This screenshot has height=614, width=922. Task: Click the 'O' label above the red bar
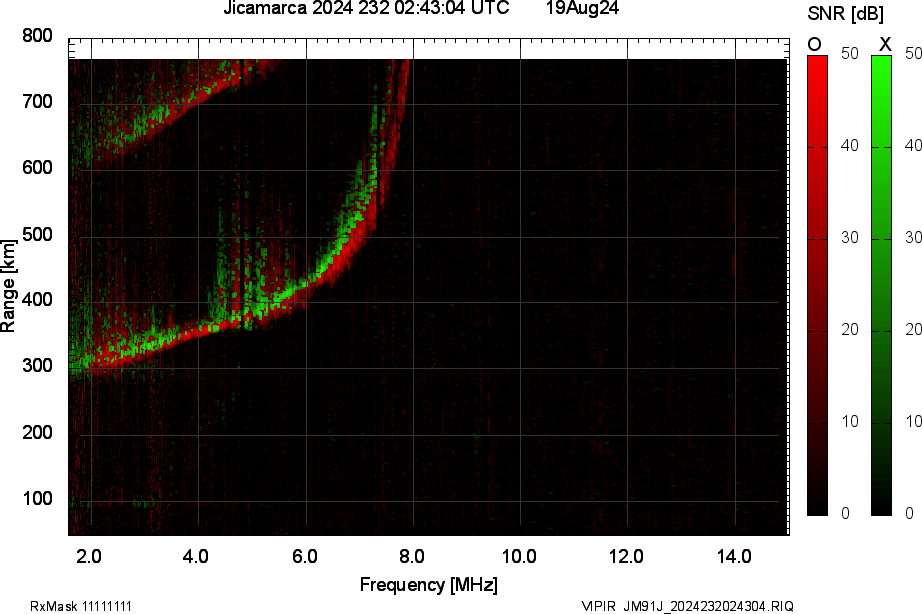(815, 44)
